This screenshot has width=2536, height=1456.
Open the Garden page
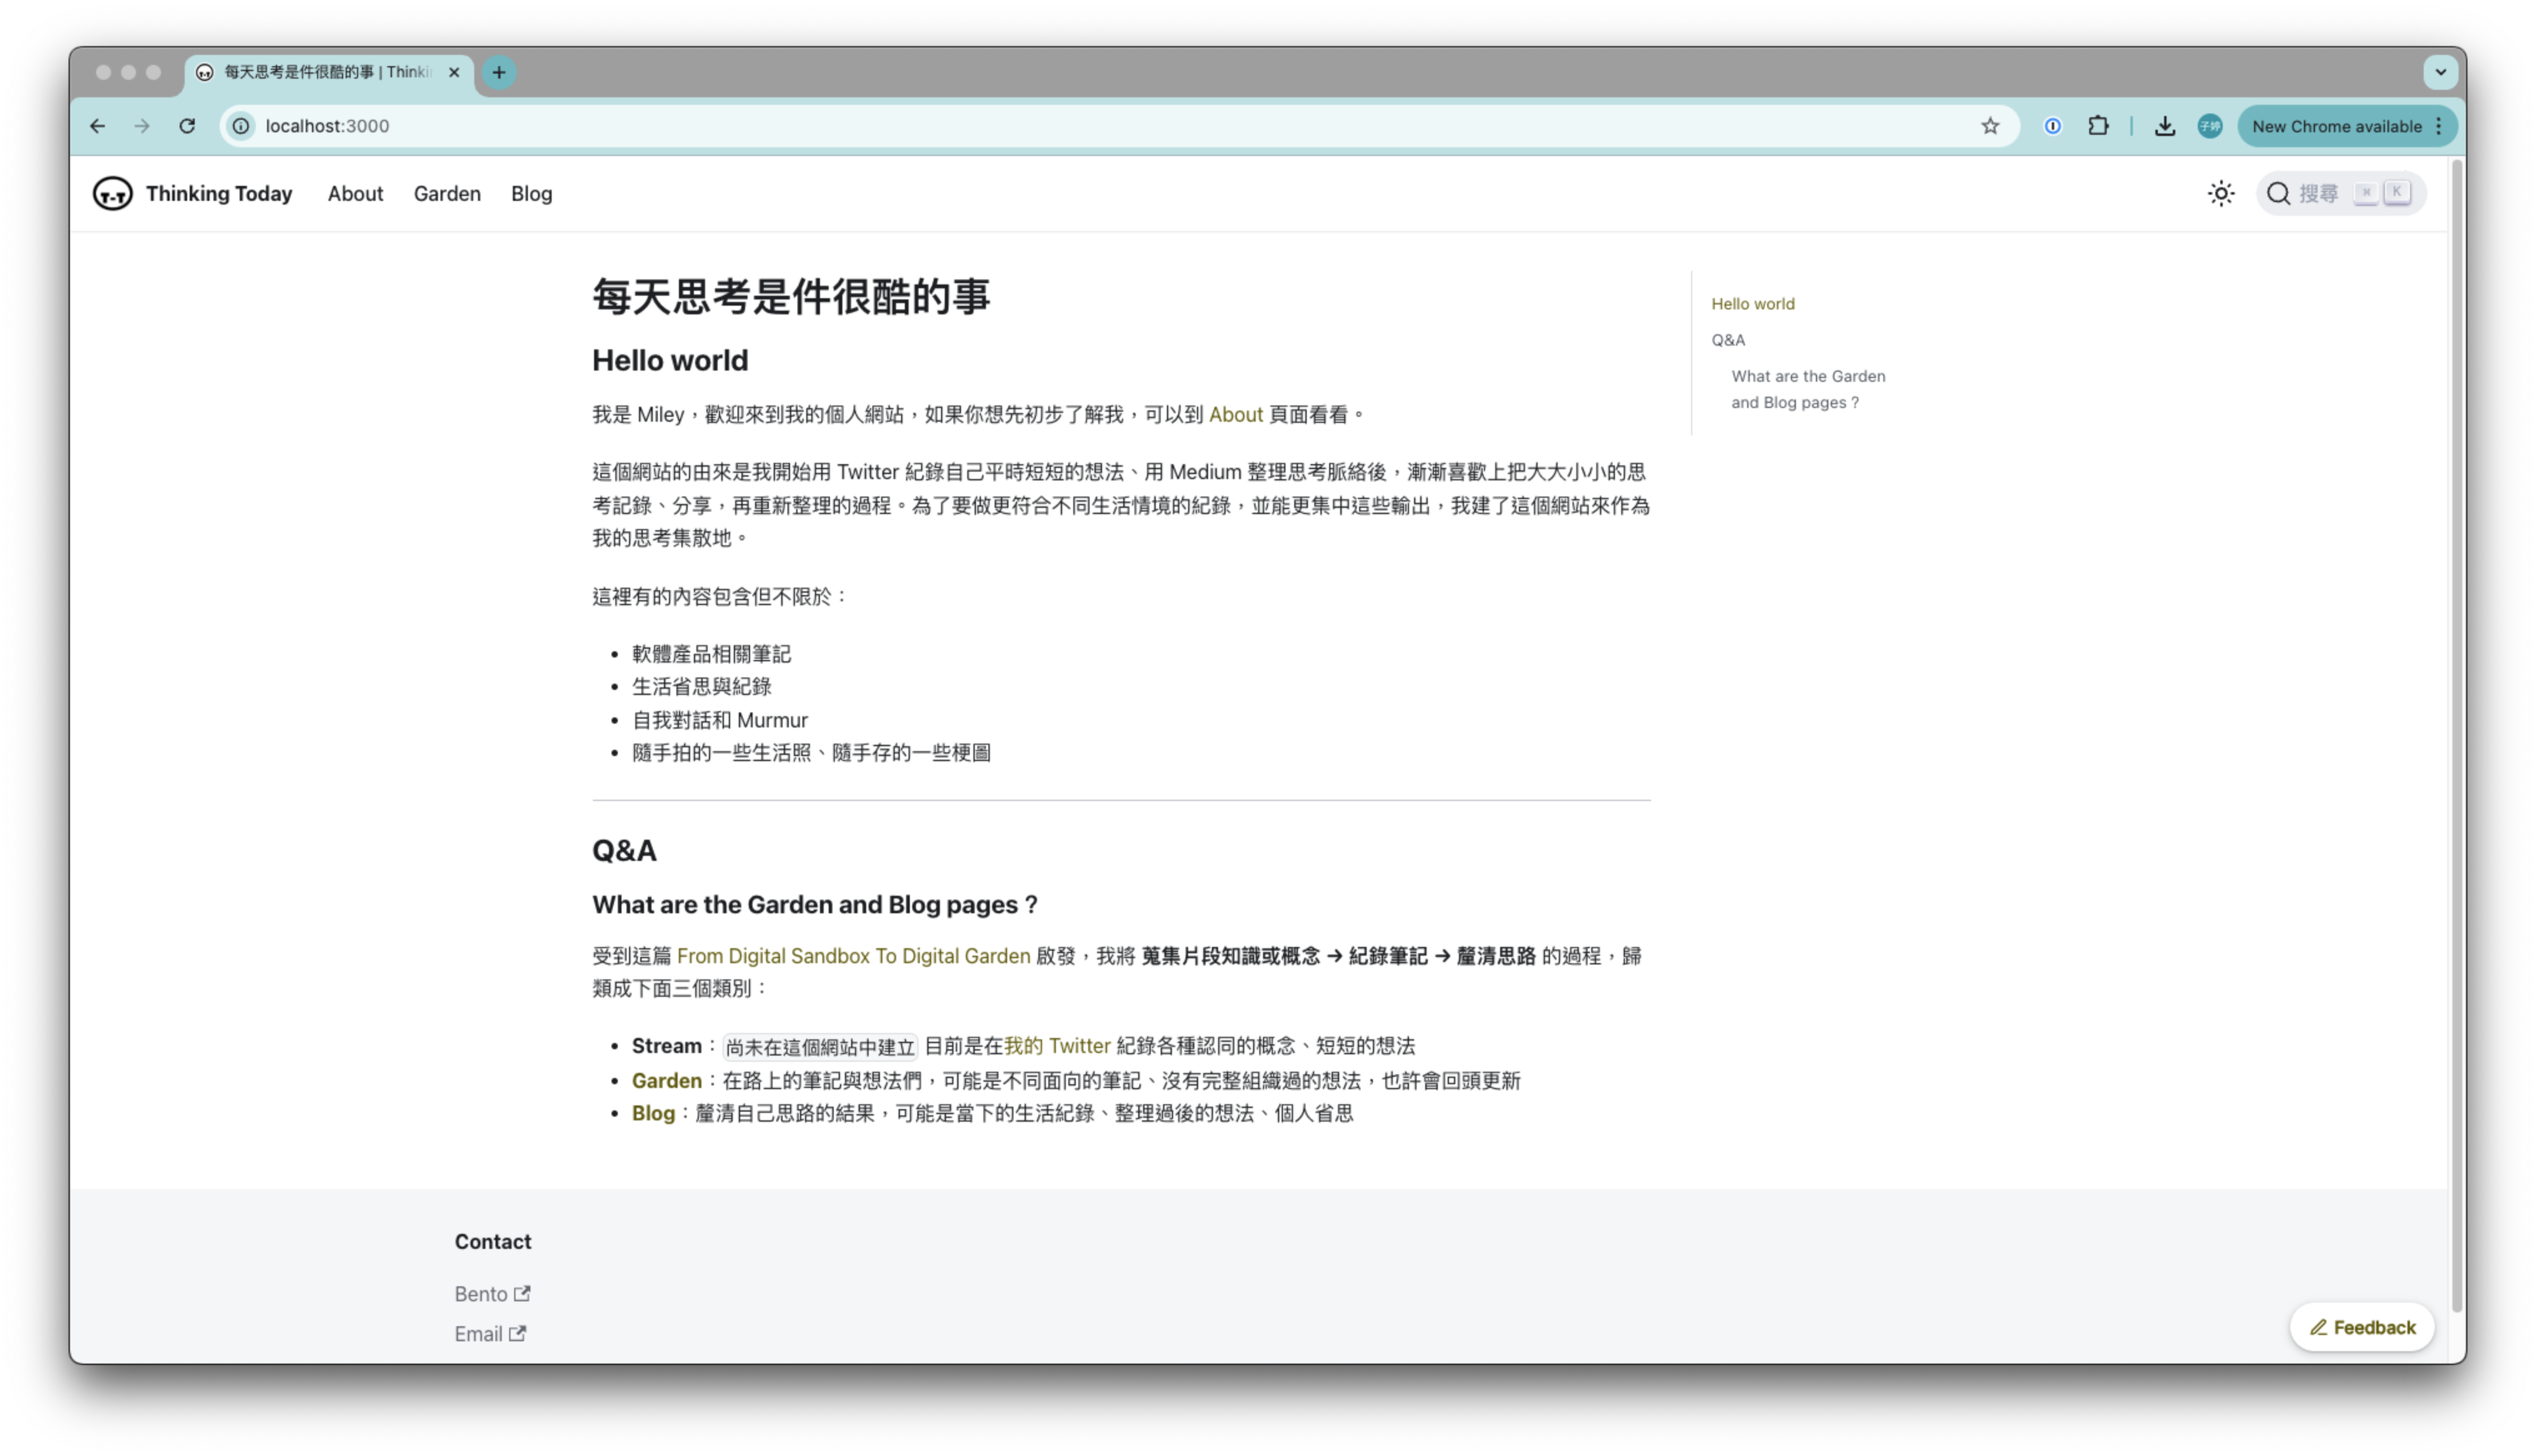[447, 193]
